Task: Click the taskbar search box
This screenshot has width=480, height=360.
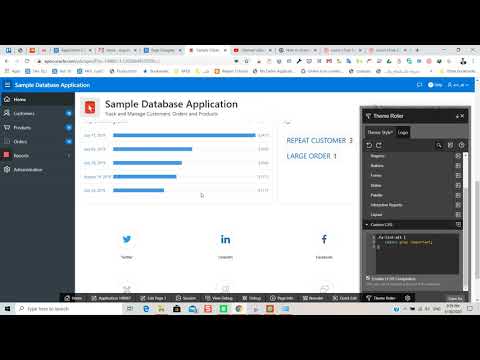Action: [68, 309]
